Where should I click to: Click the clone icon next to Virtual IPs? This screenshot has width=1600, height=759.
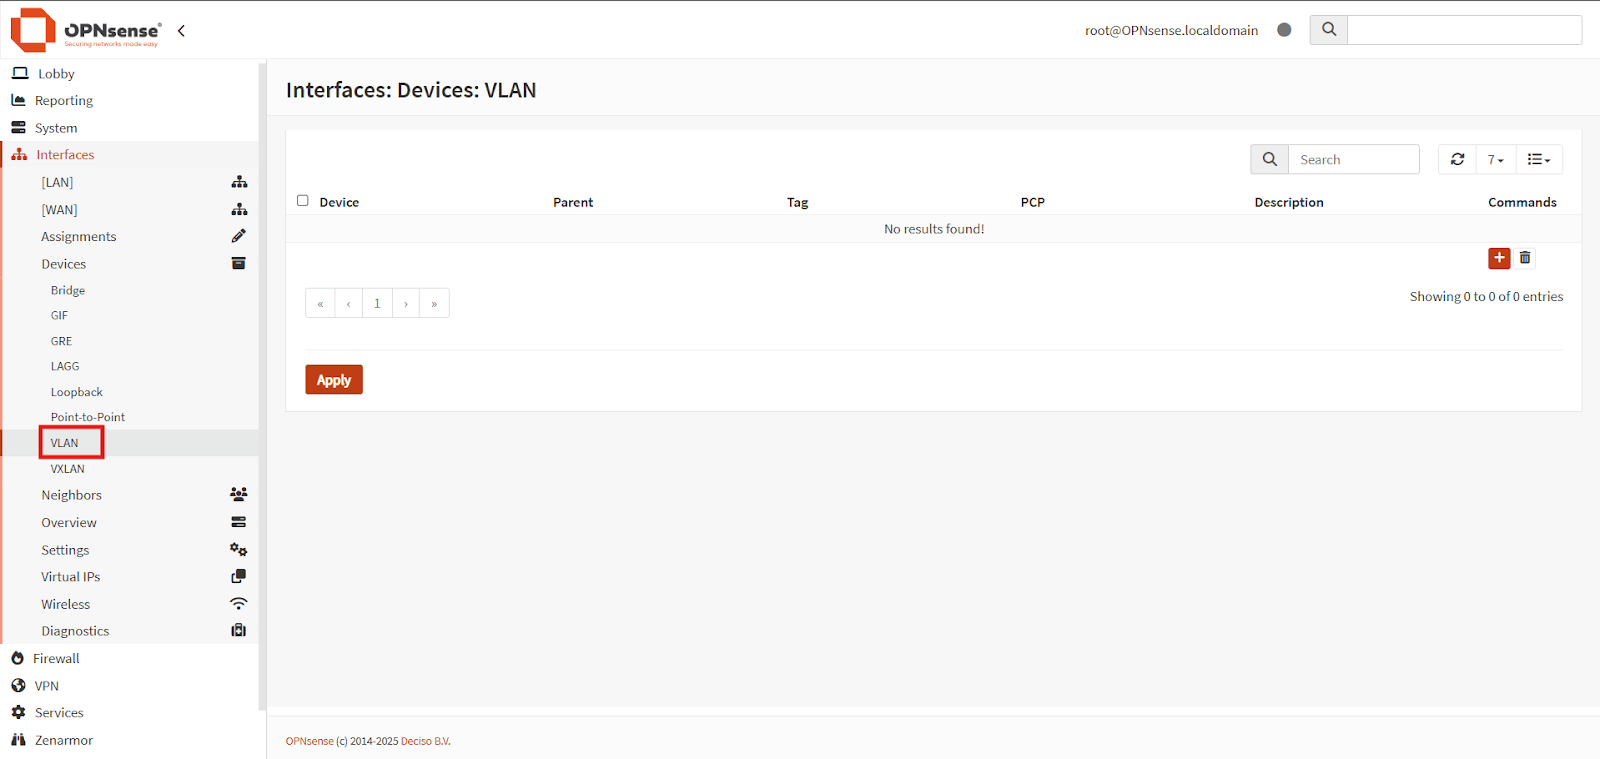tap(238, 576)
